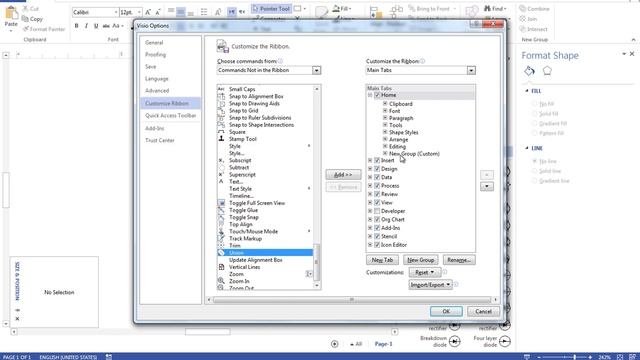Open the Page-1 sheet tab
The width and height of the screenshot is (640, 360).
[384, 344]
